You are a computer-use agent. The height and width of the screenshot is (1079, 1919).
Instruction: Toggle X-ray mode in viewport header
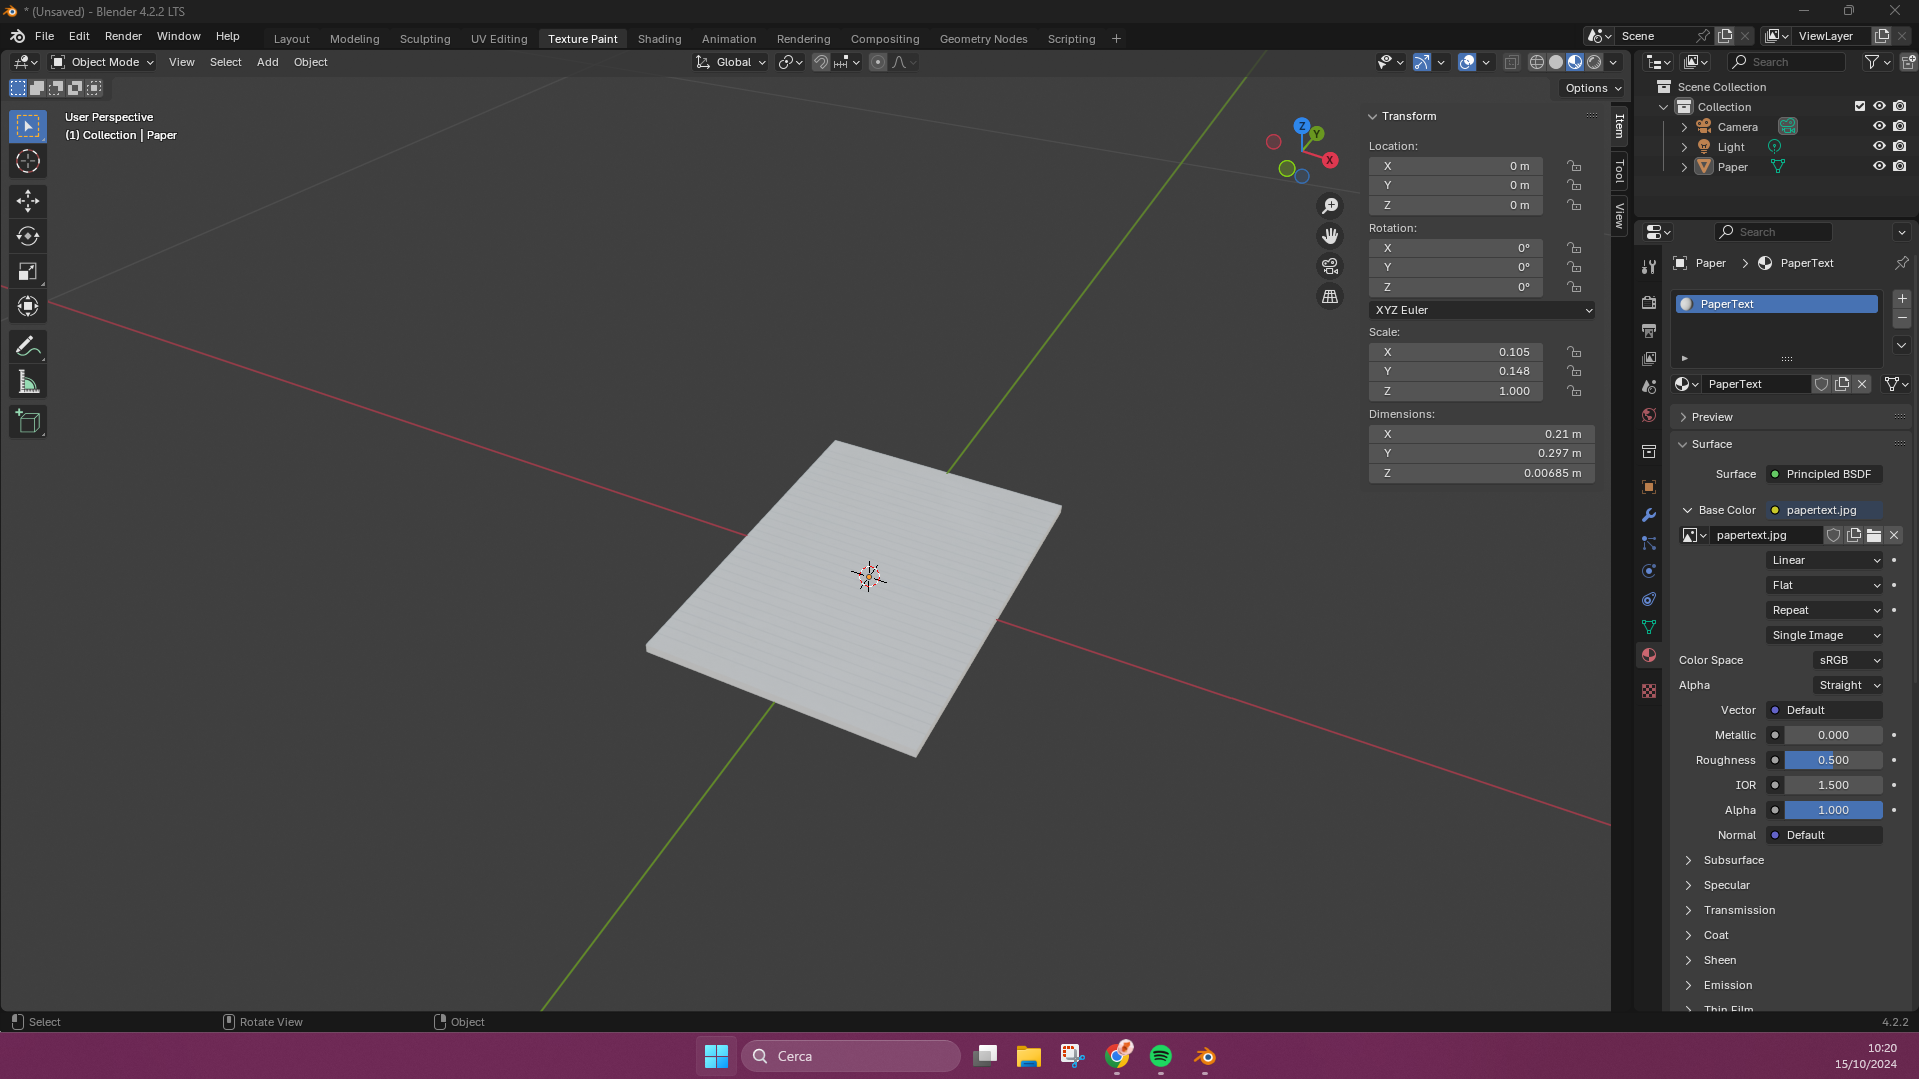click(x=1511, y=62)
